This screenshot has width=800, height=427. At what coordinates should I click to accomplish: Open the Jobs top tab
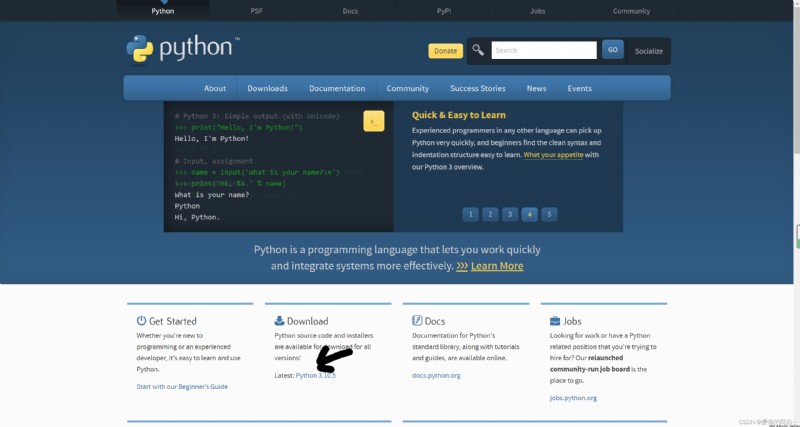537,11
